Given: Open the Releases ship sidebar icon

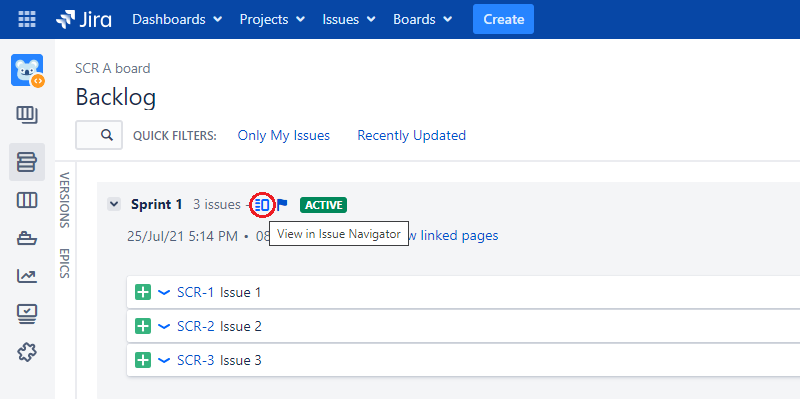Looking at the screenshot, I should pyautogui.click(x=27, y=238).
